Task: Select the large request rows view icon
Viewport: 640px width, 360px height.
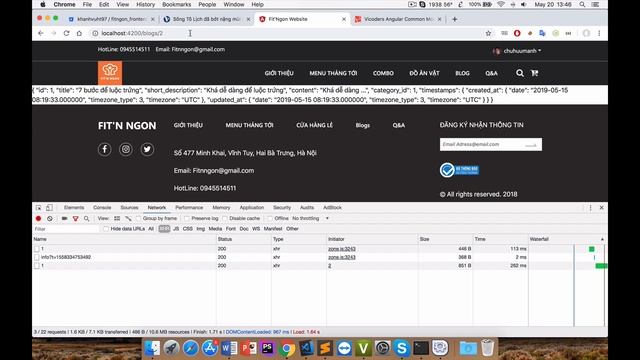Action: point(117,218)
